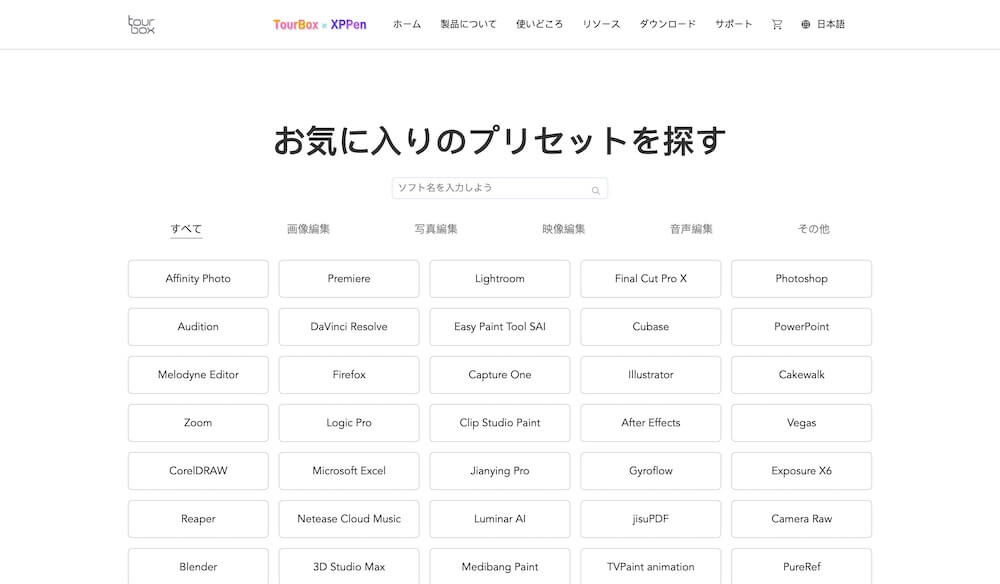Open the Logic Pro preset
This screenshot has height=584, width=1000.
coord(349,423)
